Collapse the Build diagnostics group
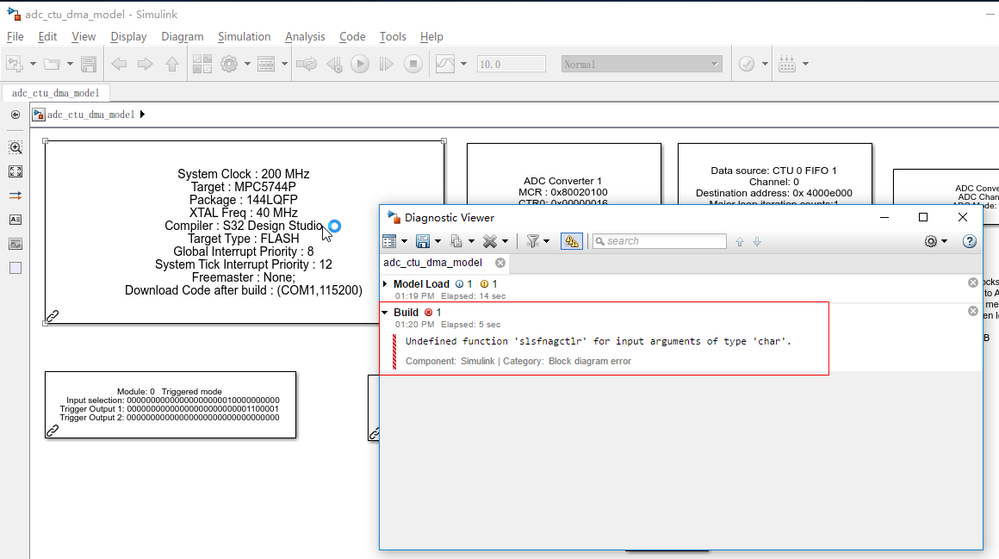The width and height of the screenshot is (999, 559). tap(385, 312)
